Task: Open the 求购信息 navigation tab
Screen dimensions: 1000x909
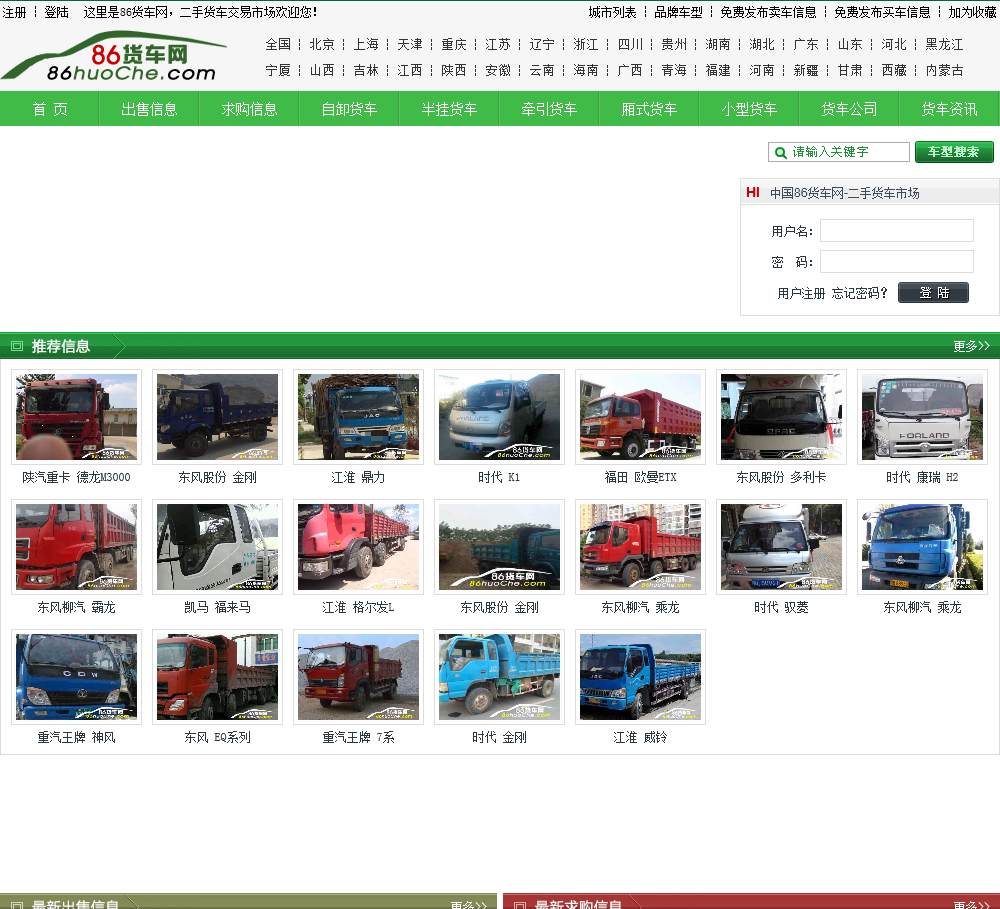Action: coord(249,109)
